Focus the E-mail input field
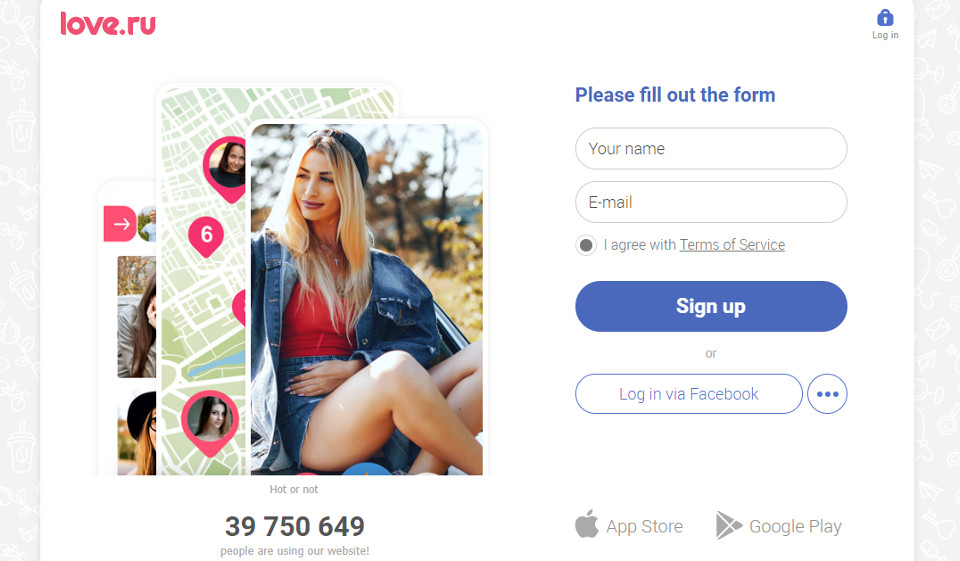 click(711, 202)
